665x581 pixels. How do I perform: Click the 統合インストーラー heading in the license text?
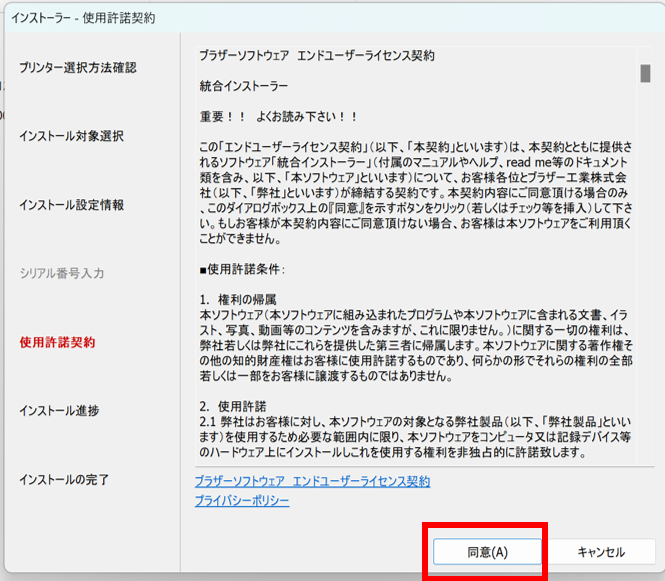click(x=244, y=86)
